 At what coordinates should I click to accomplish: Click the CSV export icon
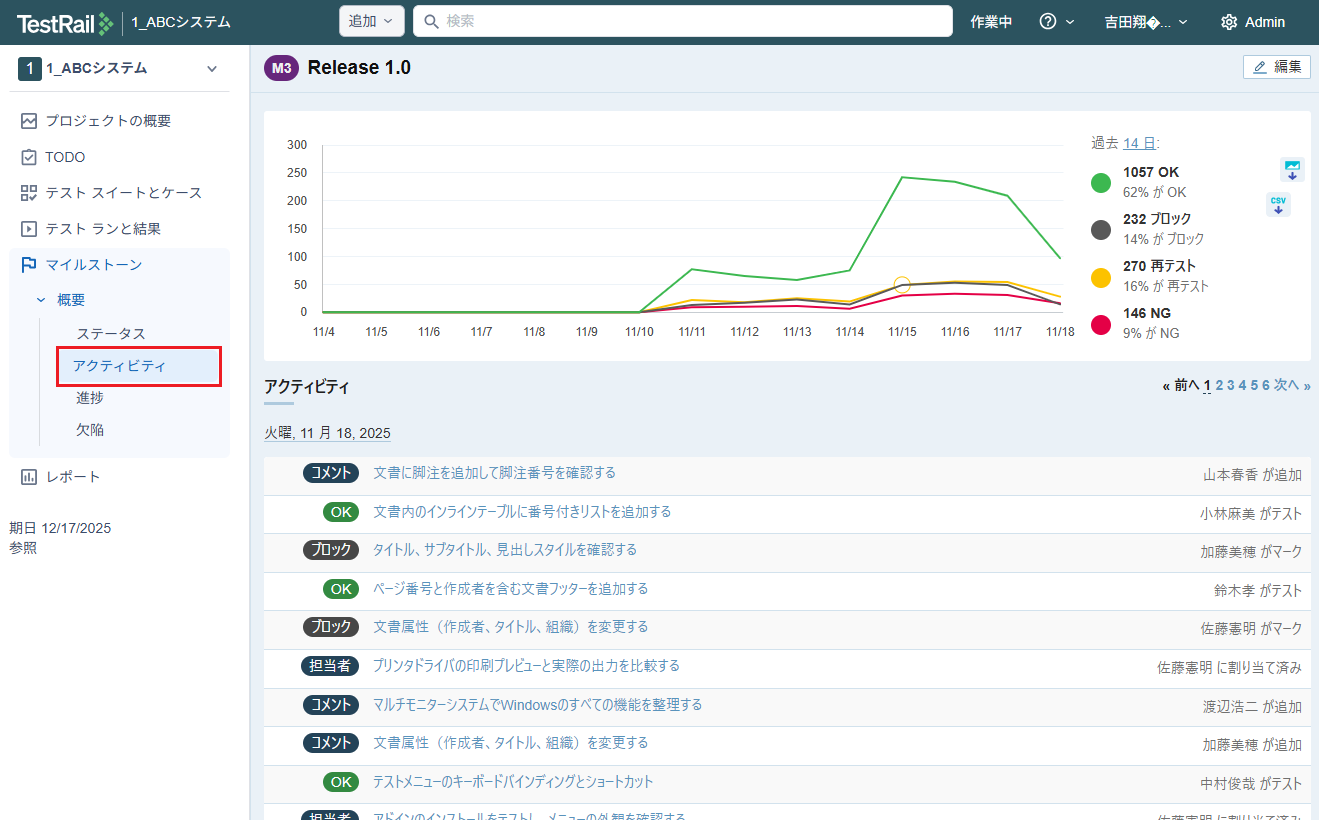click(x=1278, y=205)
